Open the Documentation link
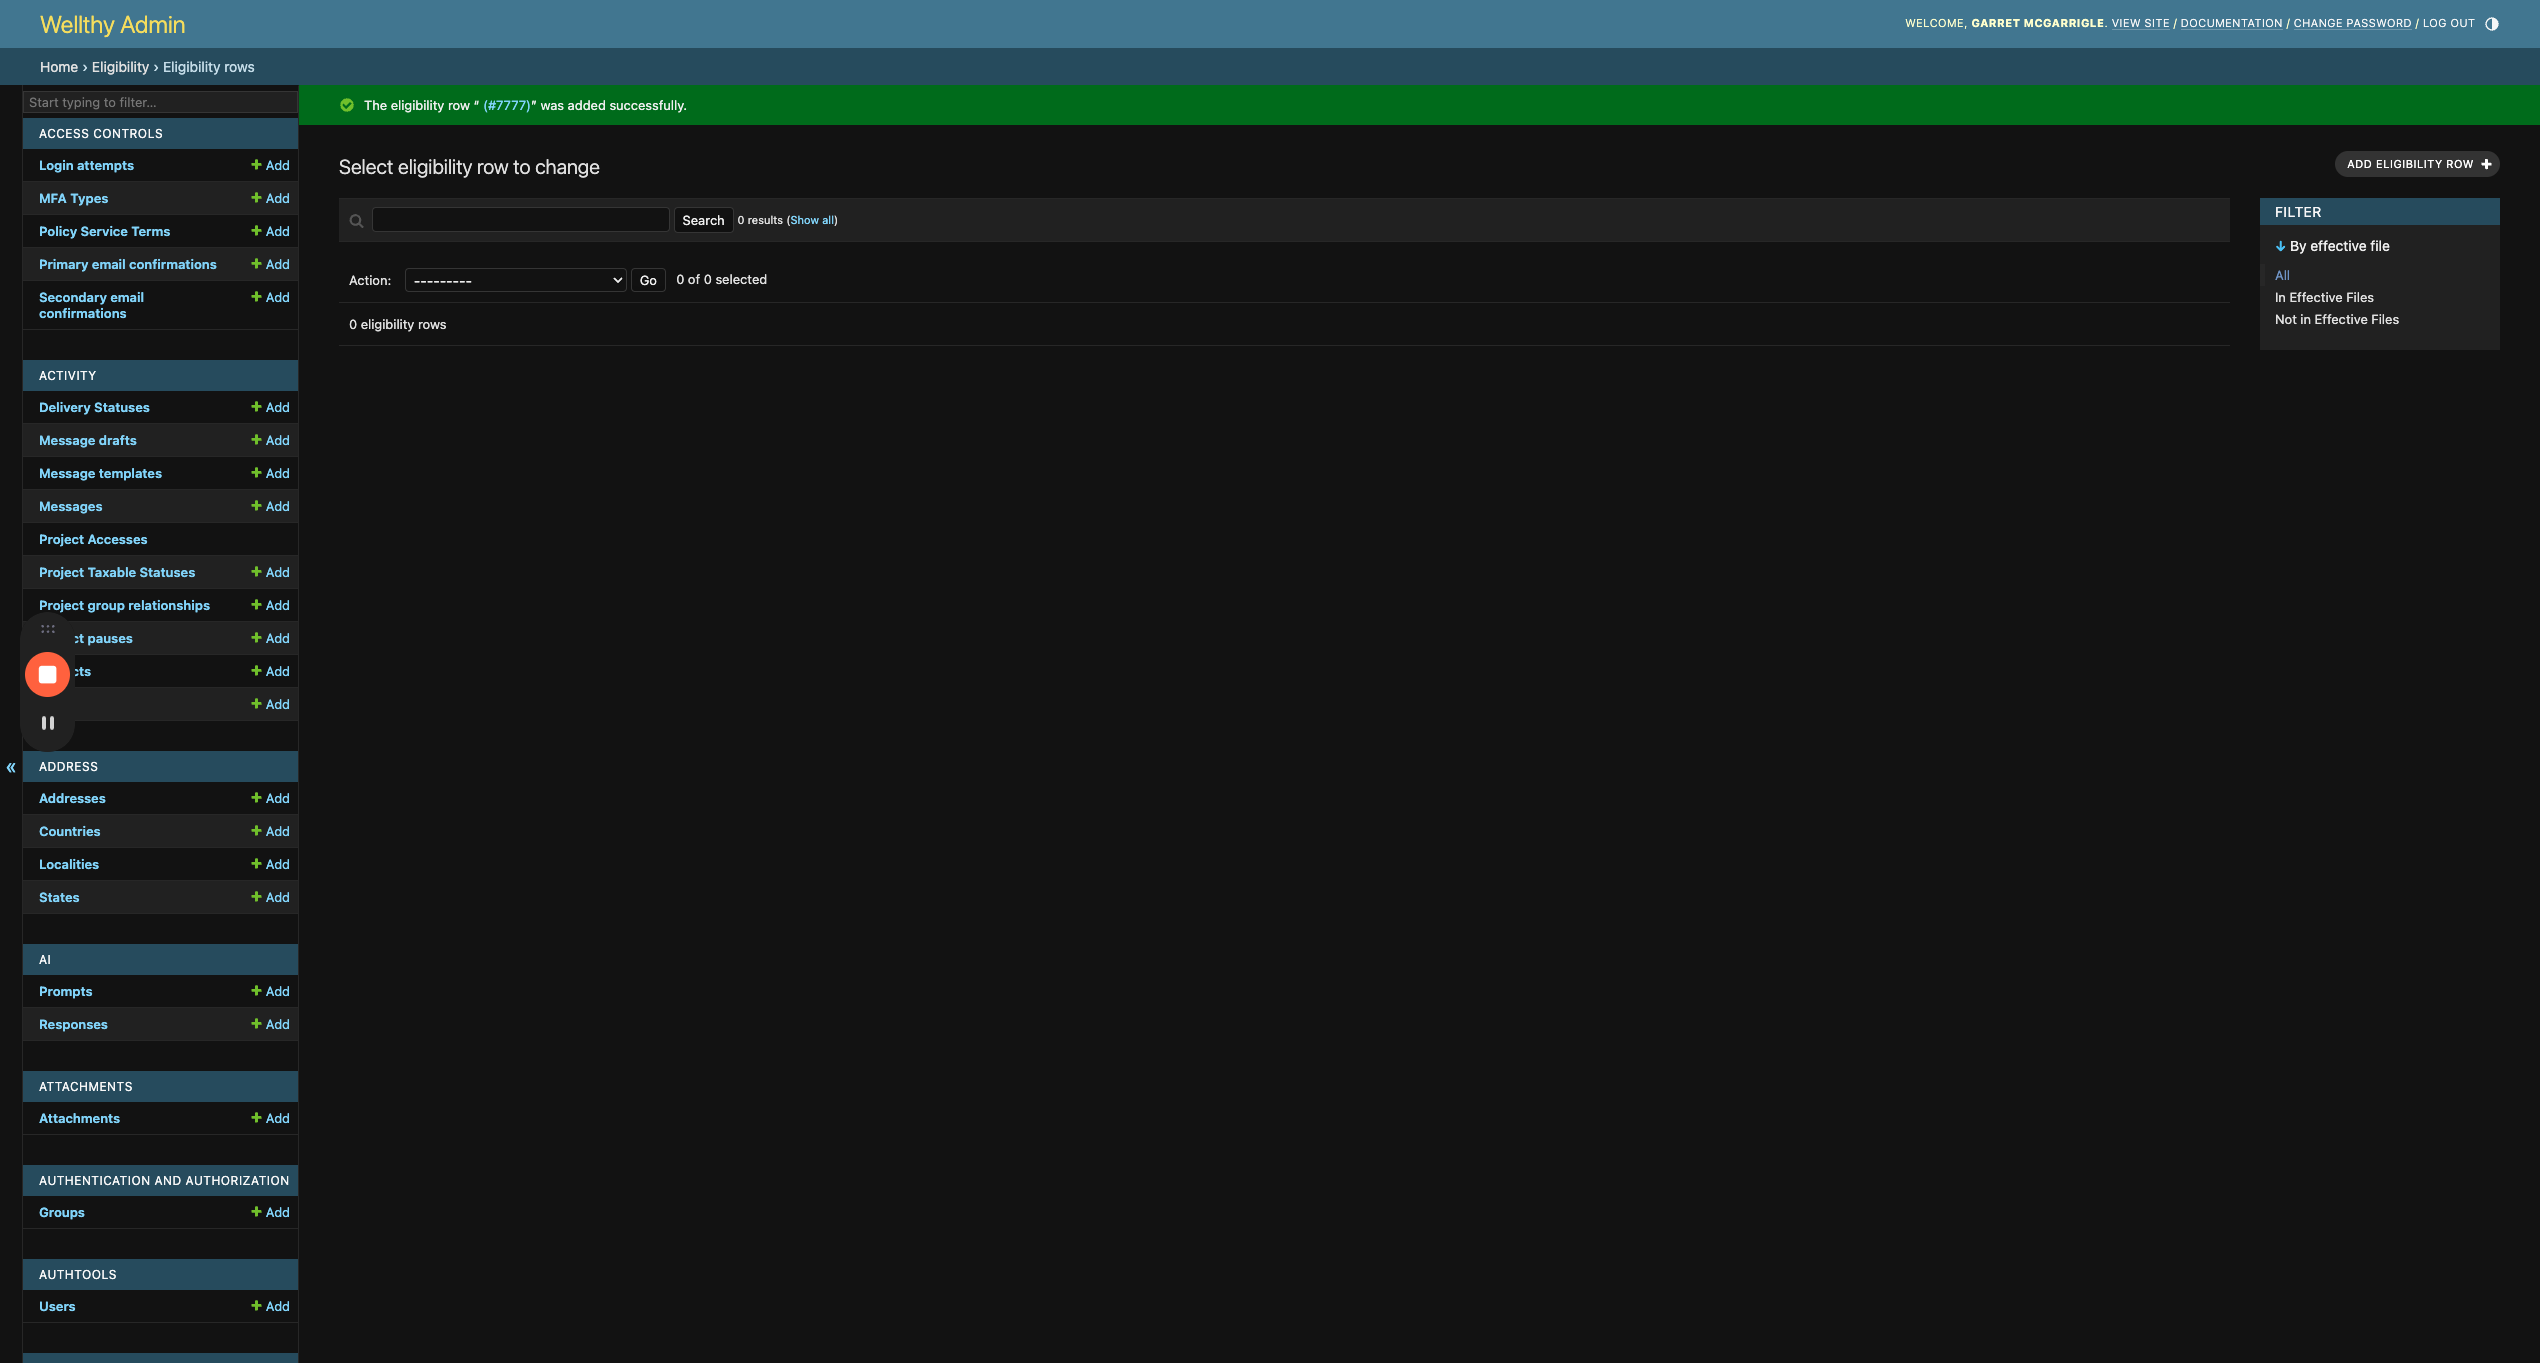This screenshot has width=2540, height=1363. click(x=2231, y=23)
